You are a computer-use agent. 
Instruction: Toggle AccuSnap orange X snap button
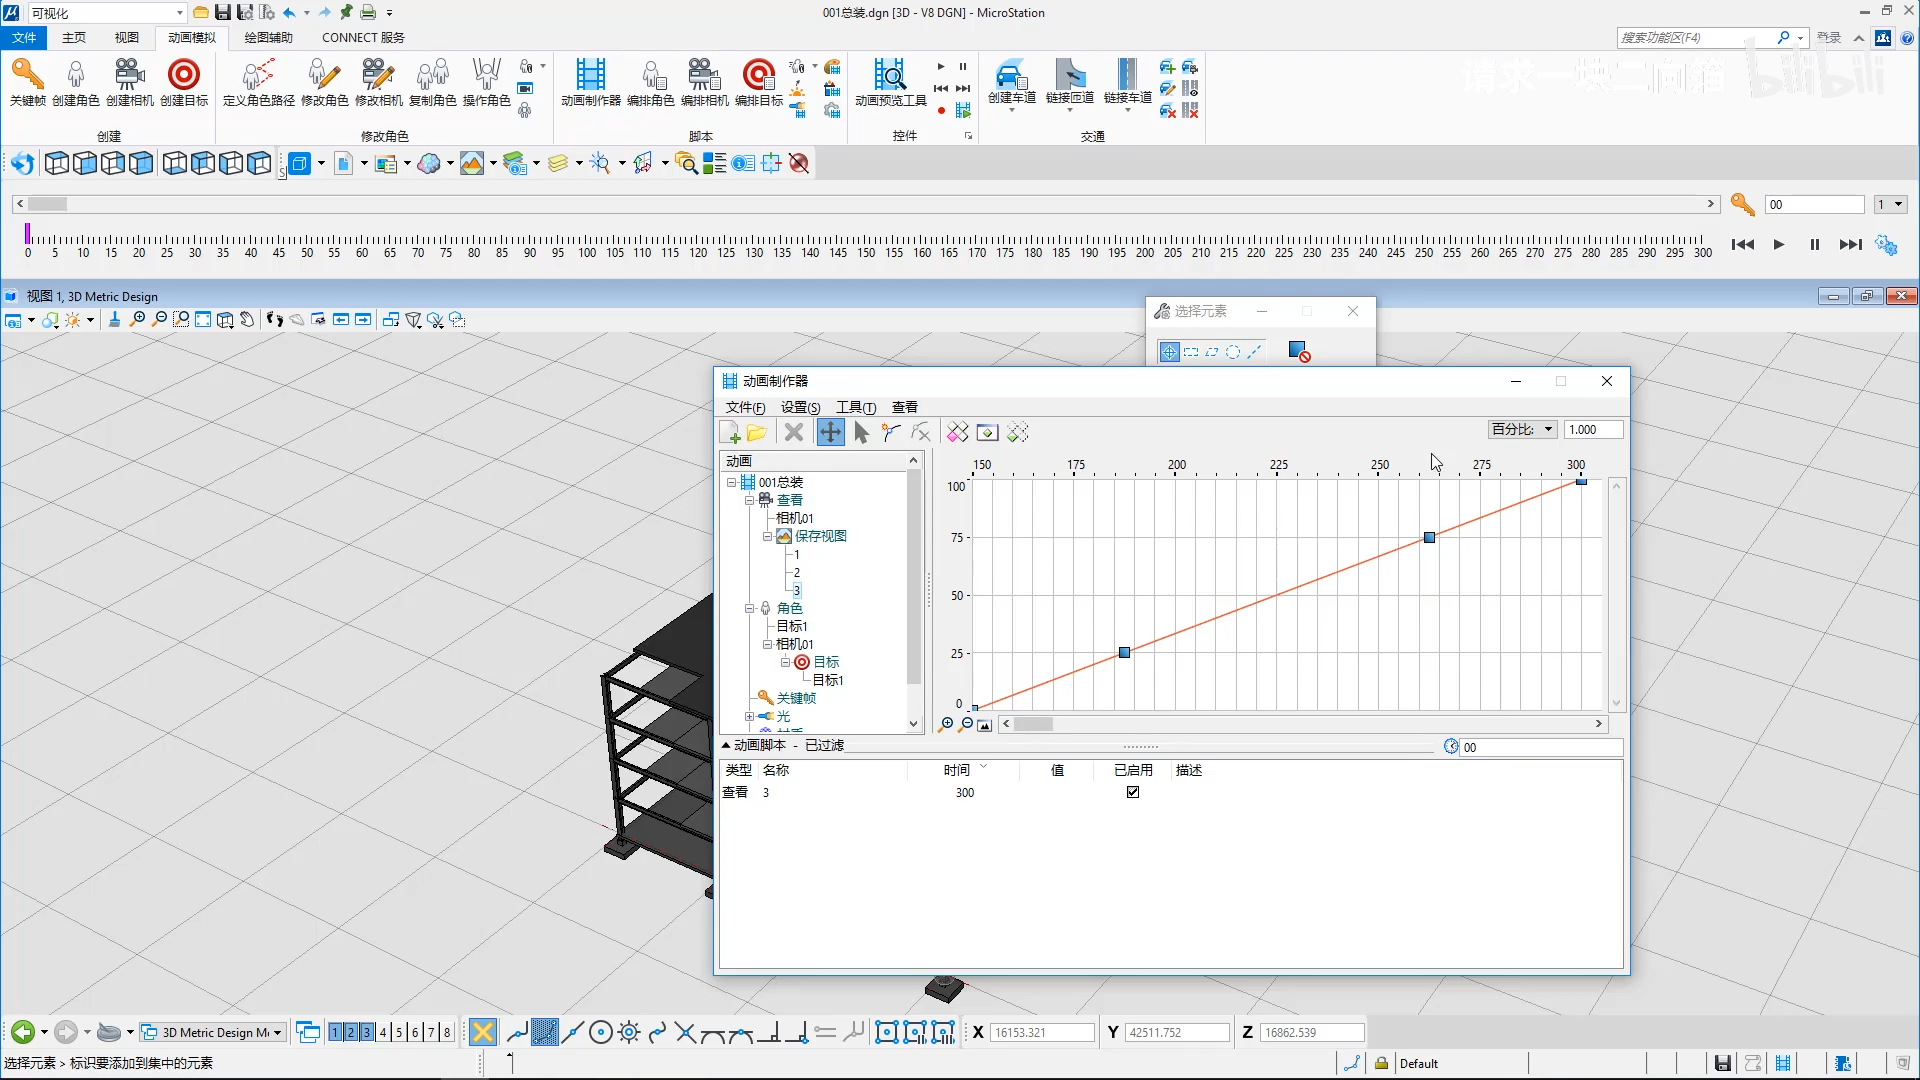pos(482,1032)
